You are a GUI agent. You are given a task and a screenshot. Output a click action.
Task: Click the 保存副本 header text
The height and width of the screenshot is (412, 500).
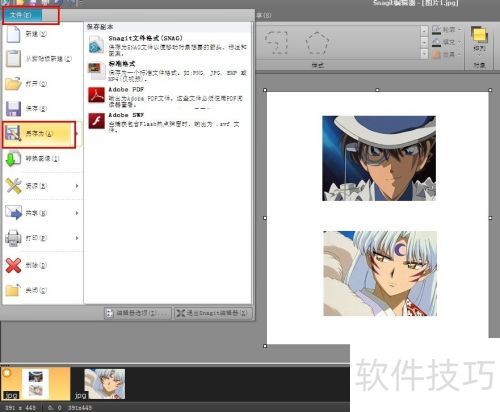pyautogui.click(x=100, y=27)
